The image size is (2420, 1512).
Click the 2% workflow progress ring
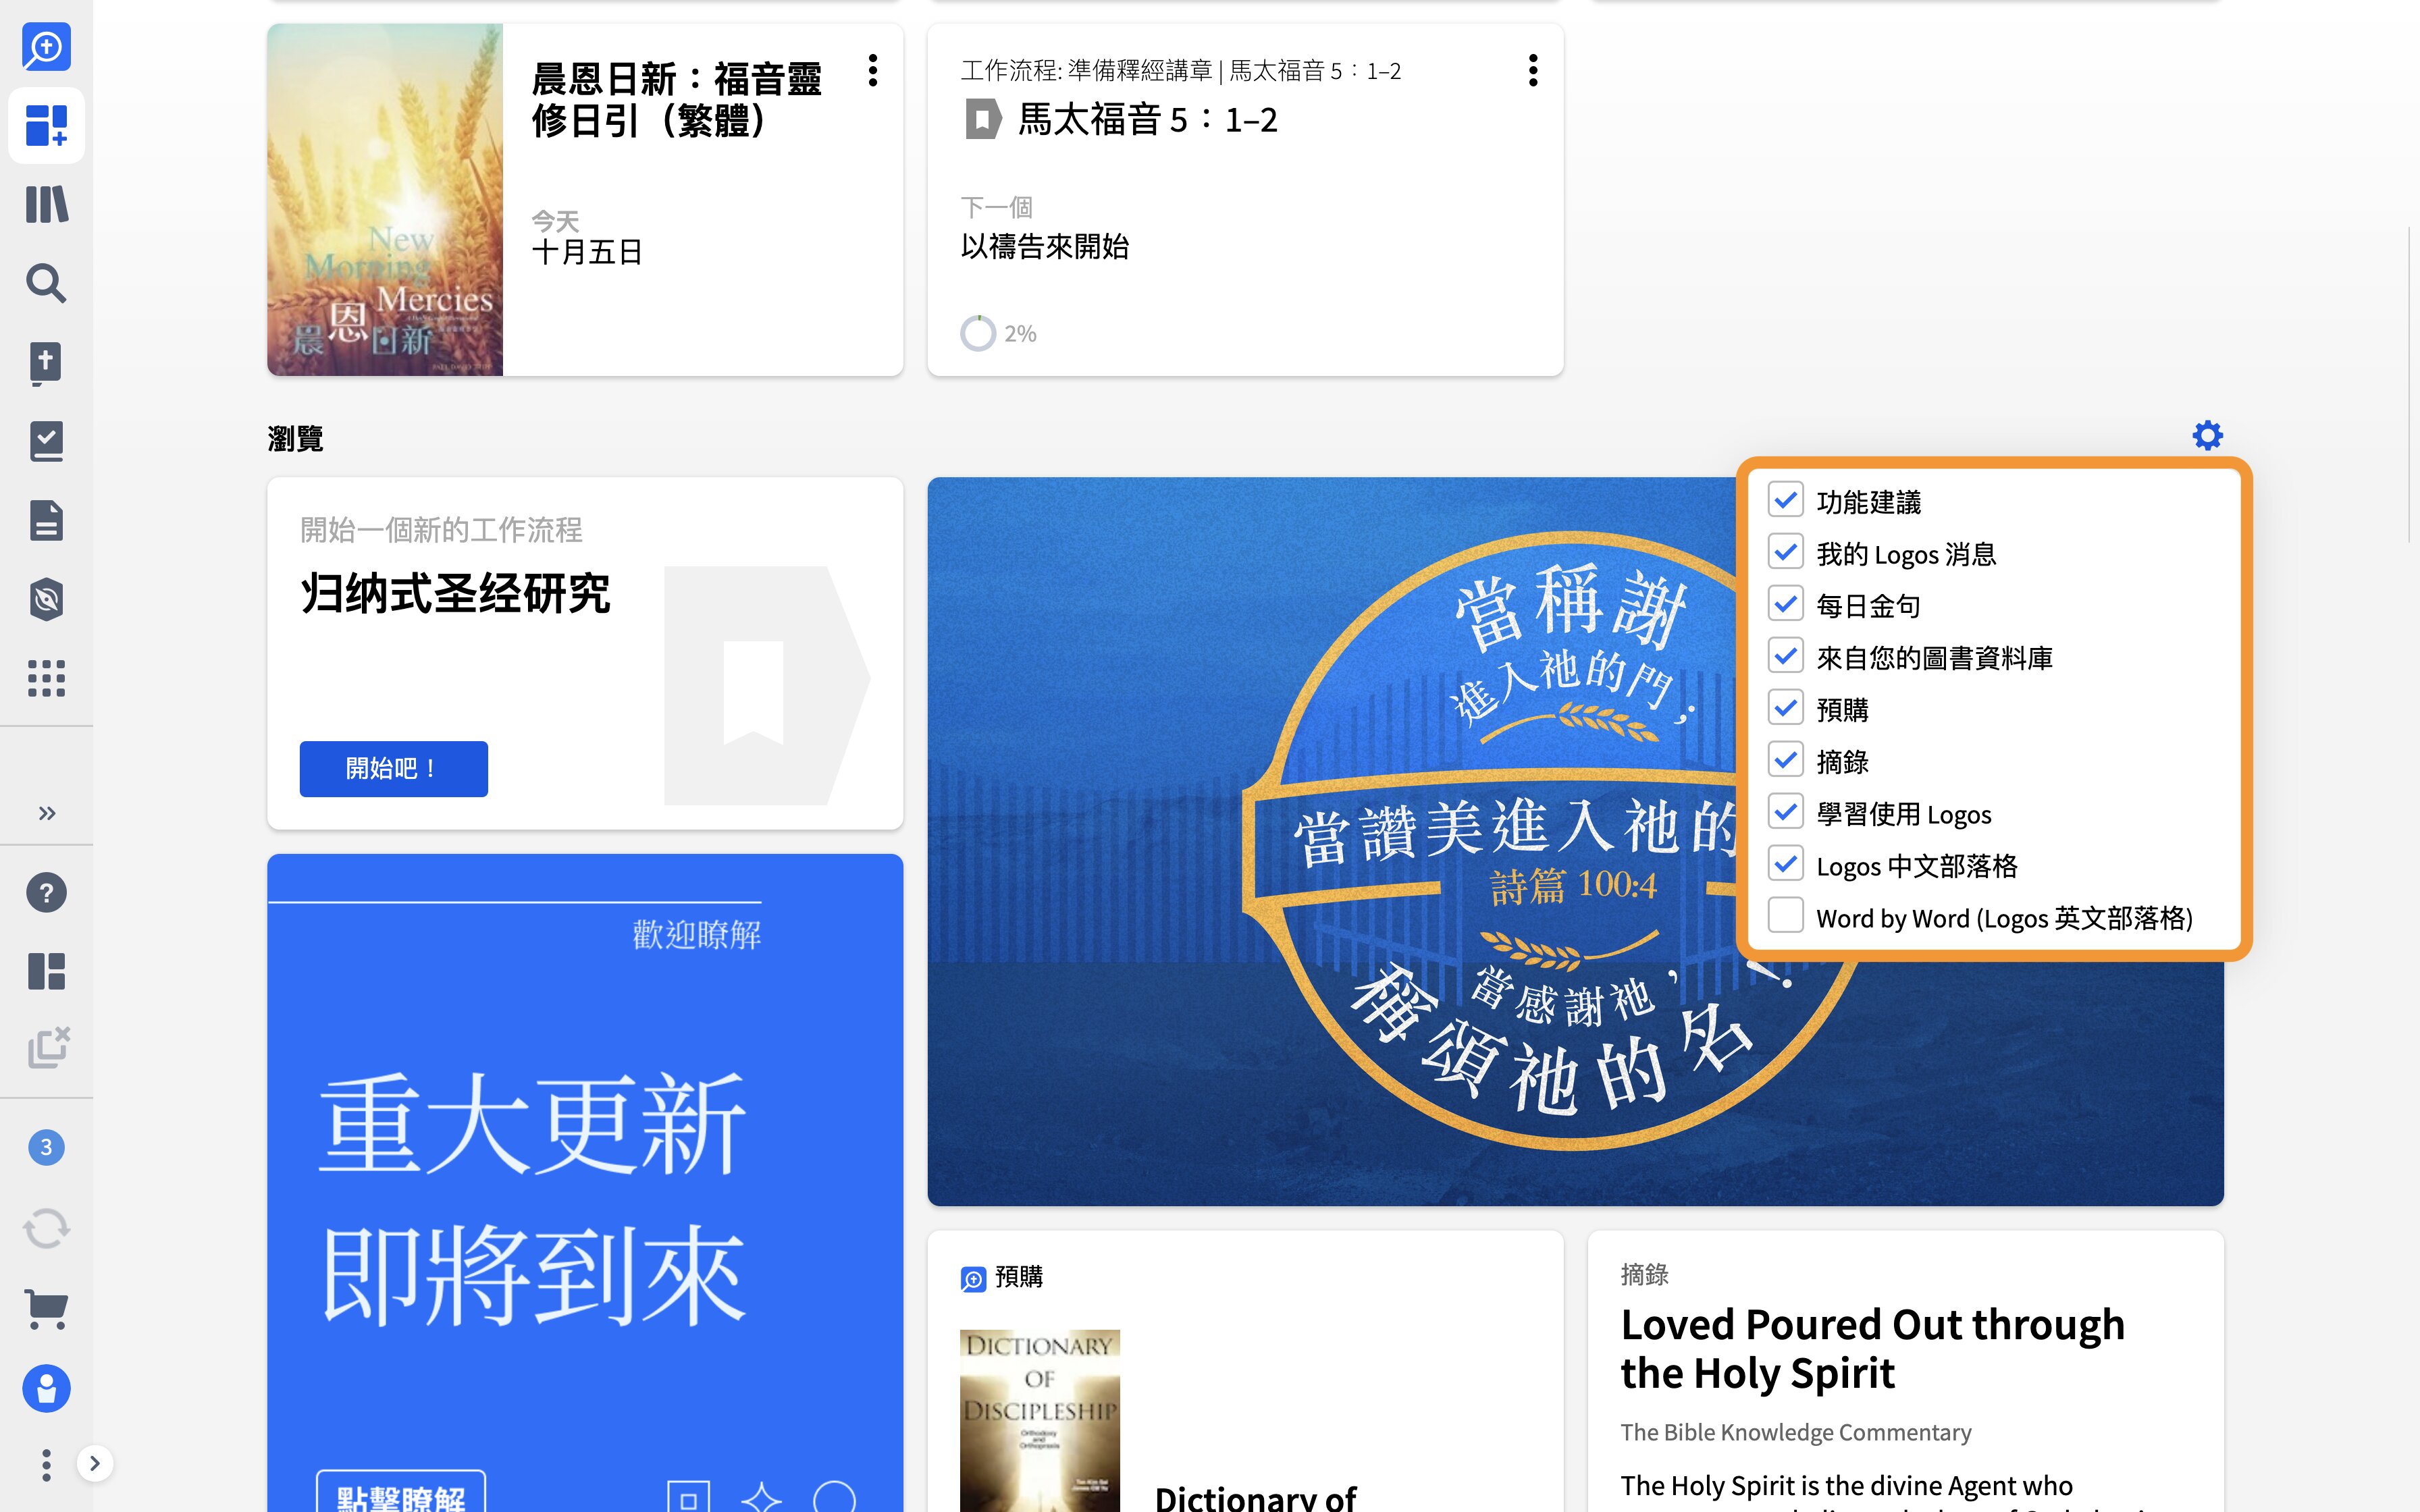coord(978,333)
